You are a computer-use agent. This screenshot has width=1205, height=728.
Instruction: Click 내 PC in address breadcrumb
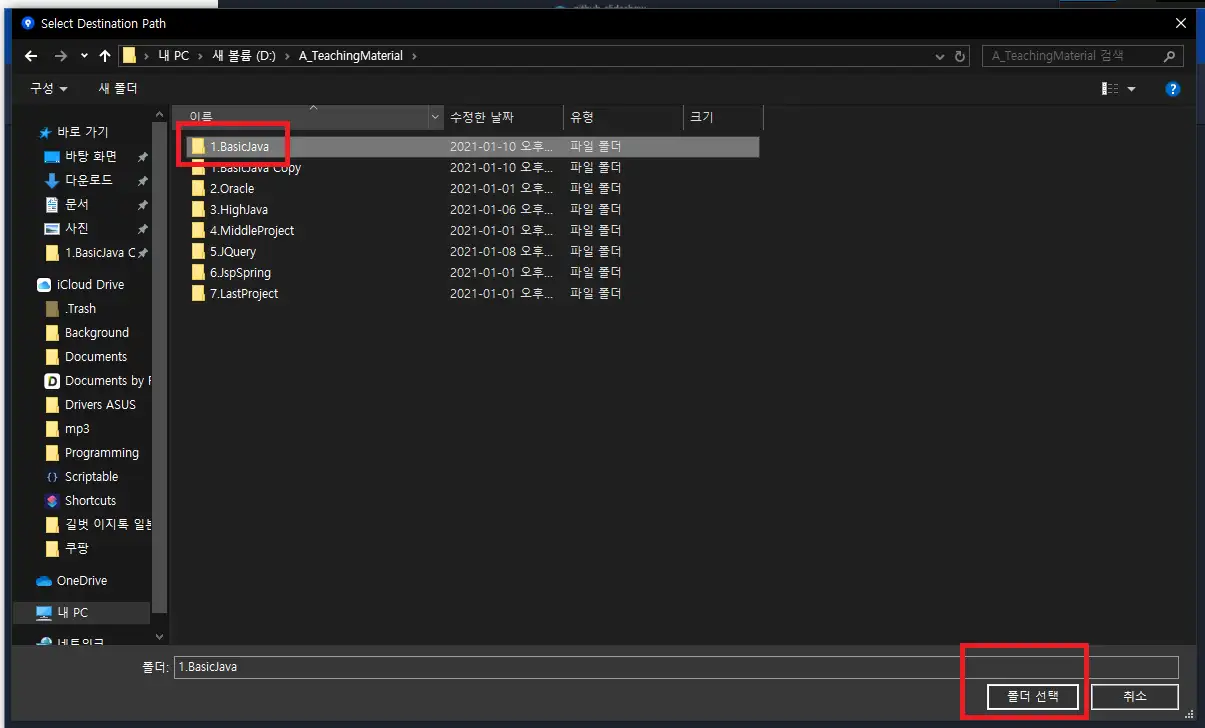coord(173,56)
